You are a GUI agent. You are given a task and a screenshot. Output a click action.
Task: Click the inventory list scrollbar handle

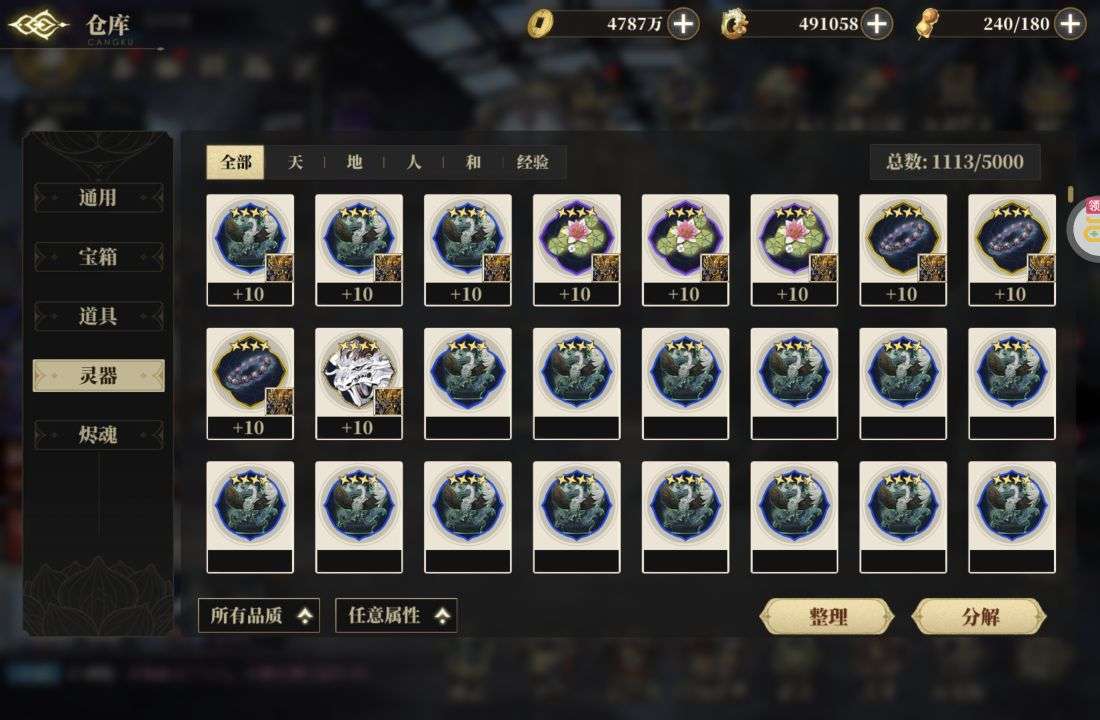point(1071,194)
